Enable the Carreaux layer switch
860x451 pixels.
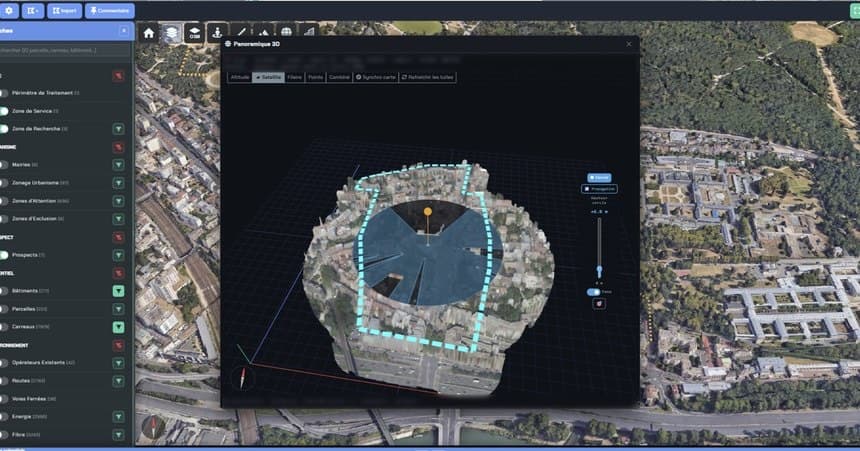point(3,327)
